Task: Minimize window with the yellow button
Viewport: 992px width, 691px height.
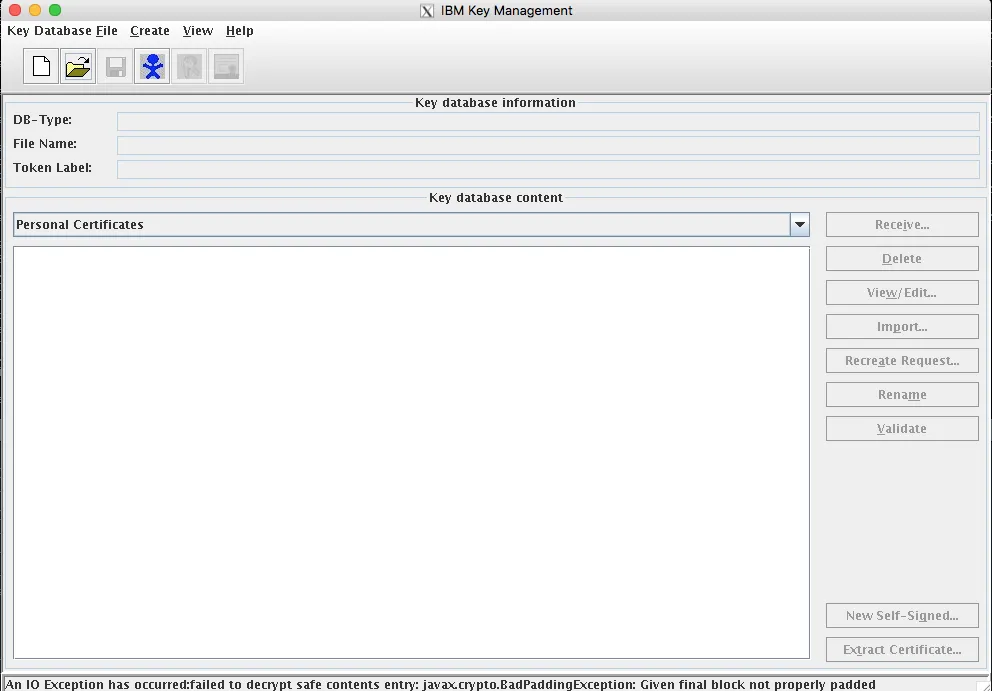Action: 35,10
